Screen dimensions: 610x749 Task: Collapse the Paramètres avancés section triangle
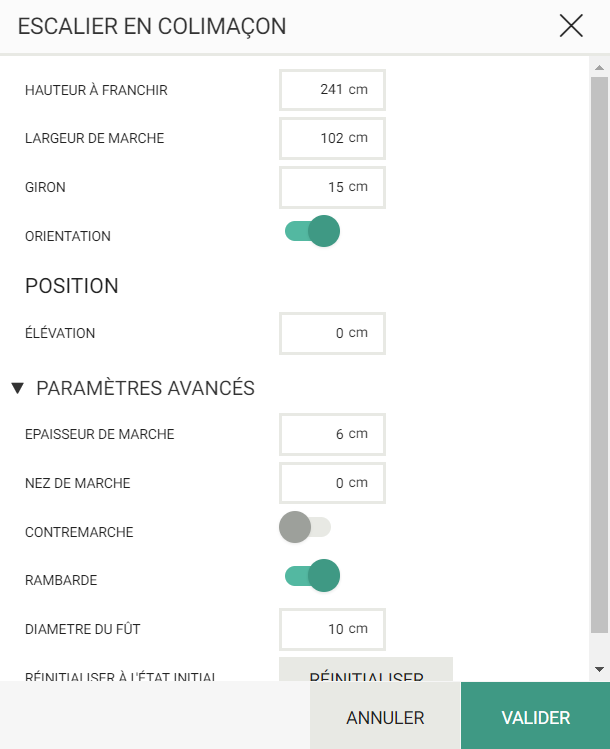tap(18, 388)
